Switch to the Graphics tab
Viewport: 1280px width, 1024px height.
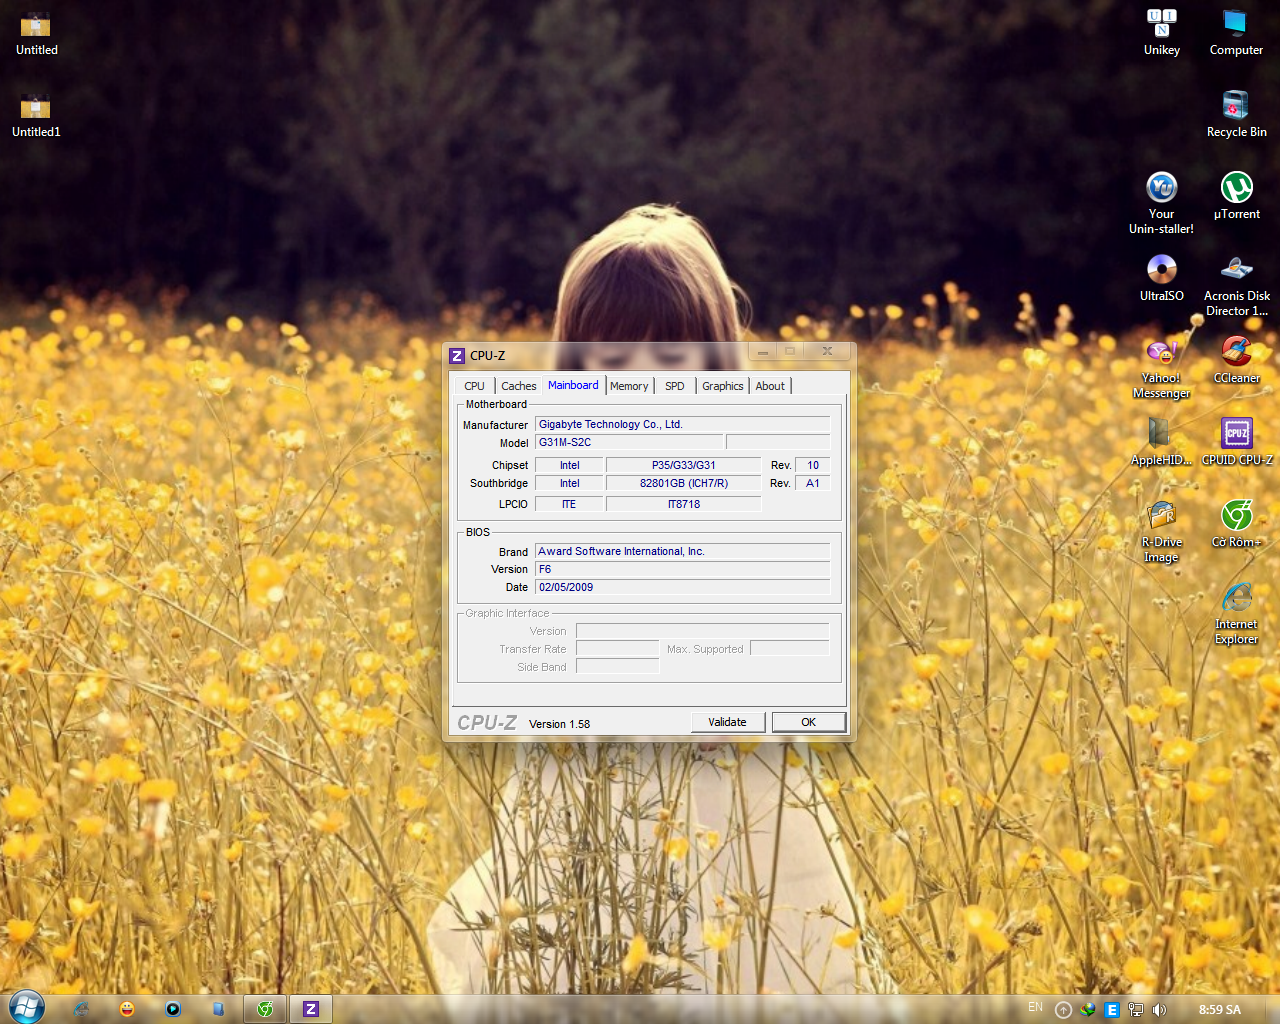723,386
